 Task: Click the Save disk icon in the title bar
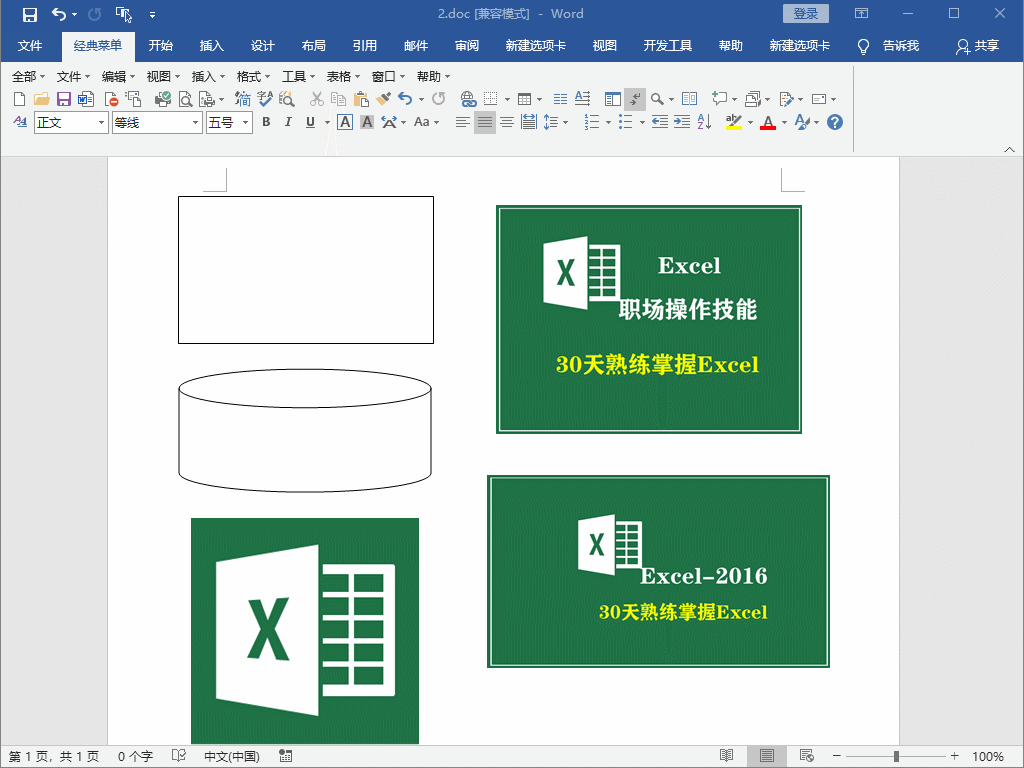pyautogui.click(x=30, y=14)
